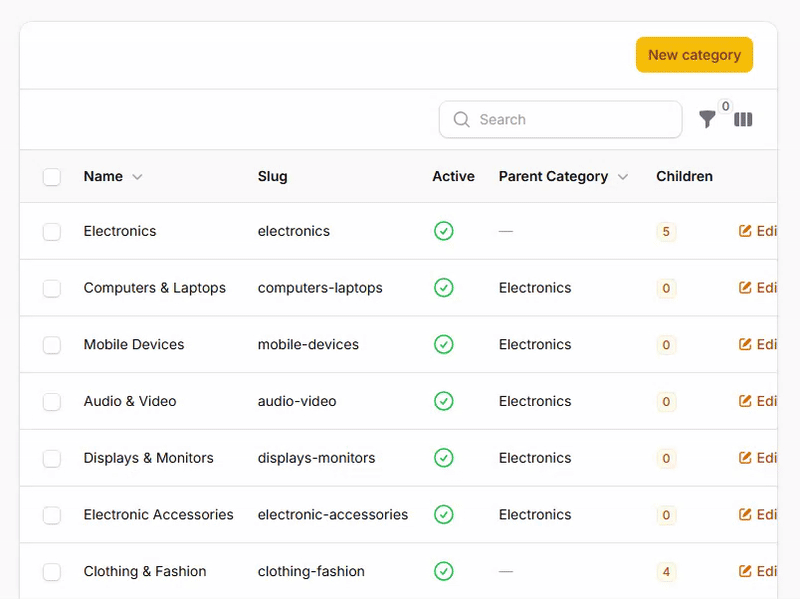Focus the Search input field
This screenshot has height=599, width=800.
tap(560, 119)
